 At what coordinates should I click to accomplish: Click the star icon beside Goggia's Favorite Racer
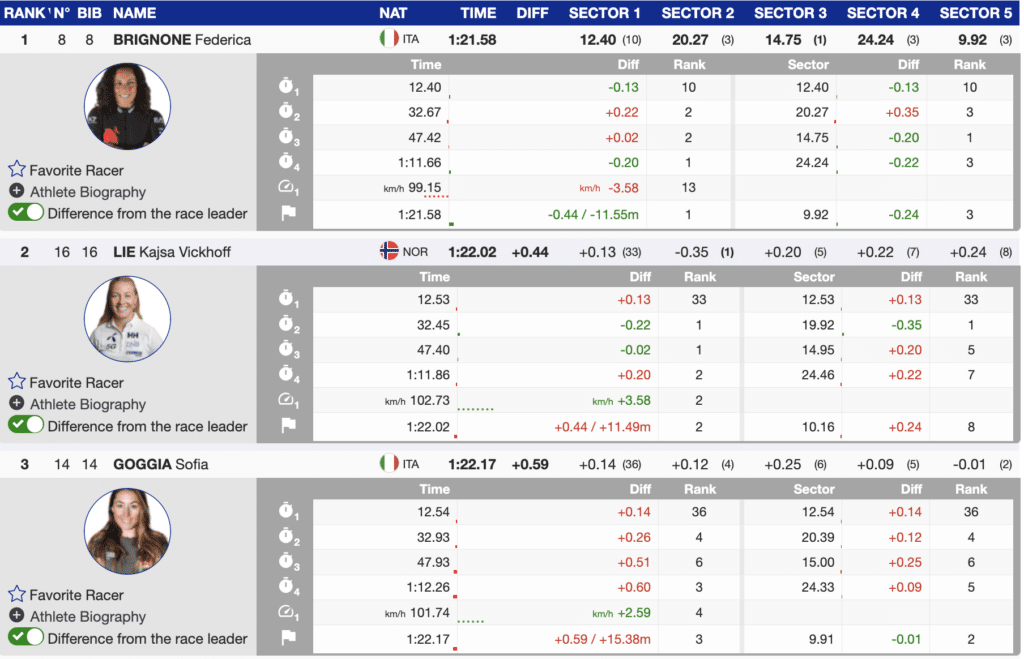click(x=17, y=595)
